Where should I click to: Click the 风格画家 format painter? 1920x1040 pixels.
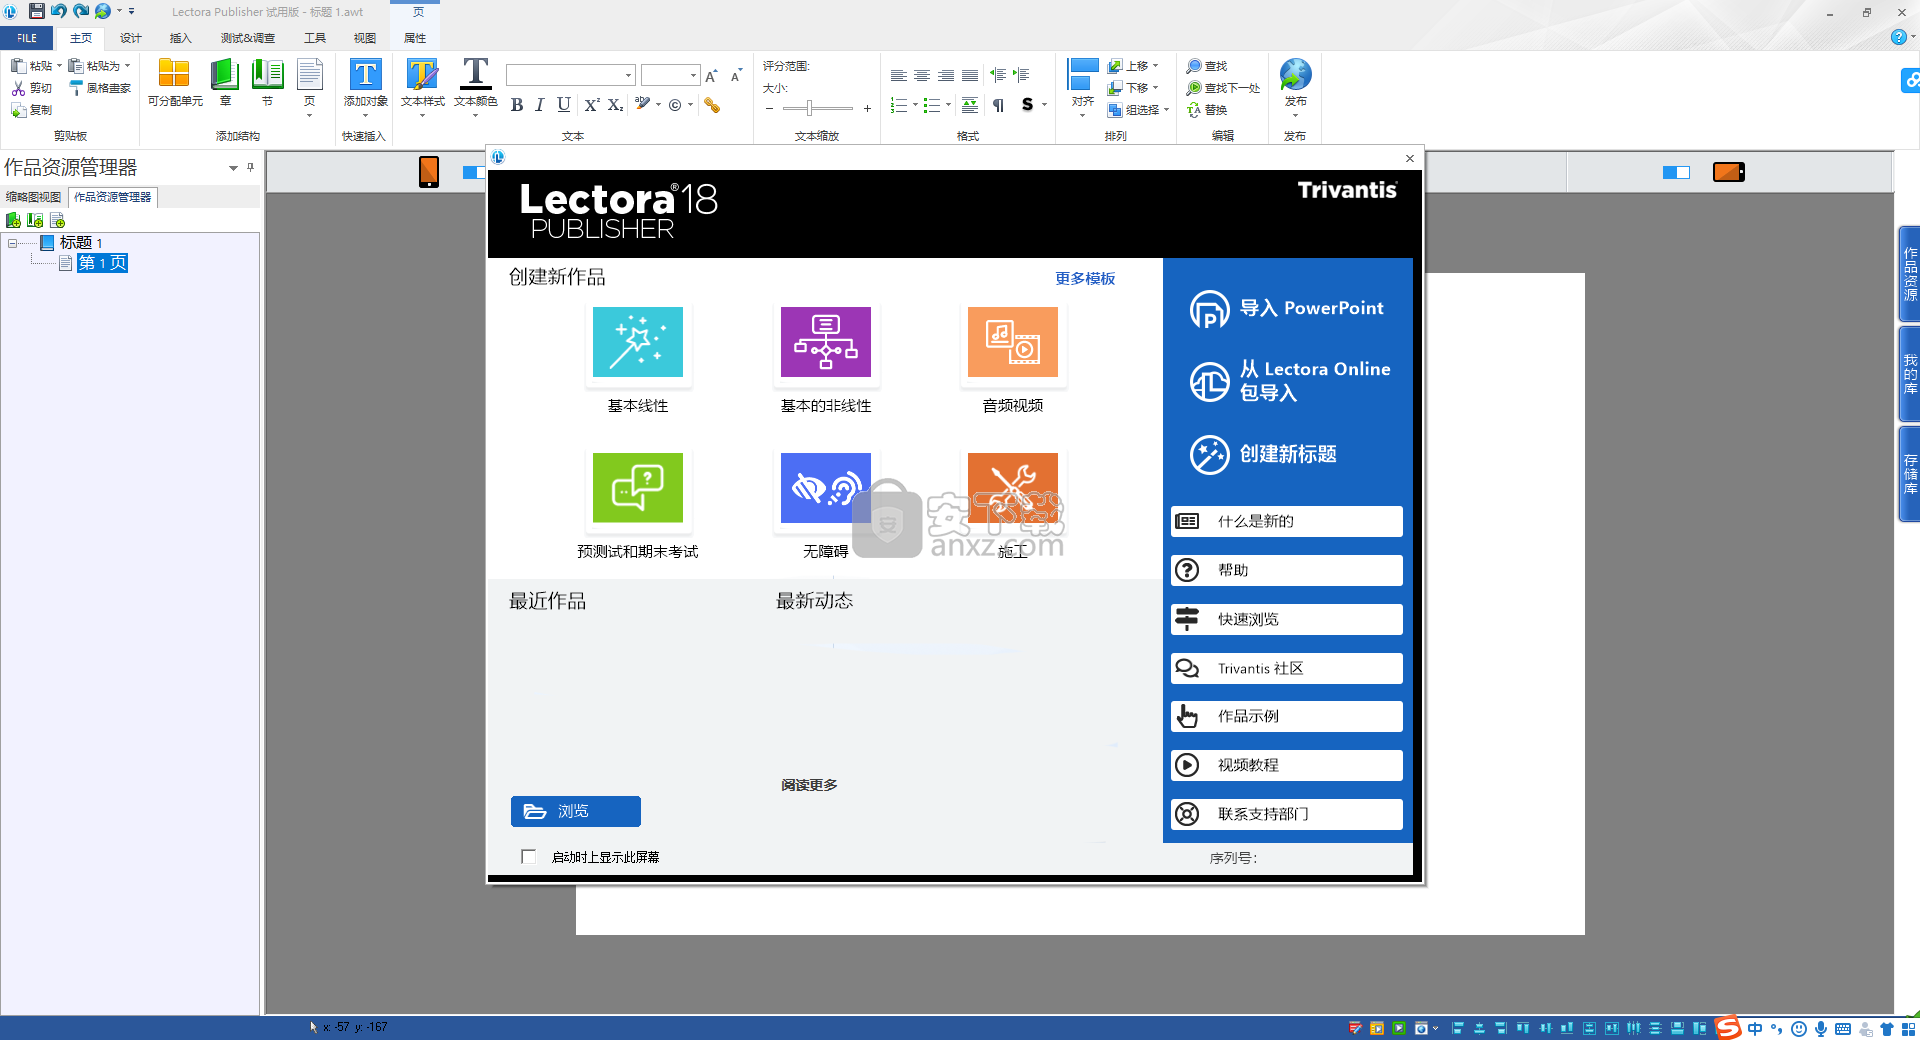pos(100,88)
